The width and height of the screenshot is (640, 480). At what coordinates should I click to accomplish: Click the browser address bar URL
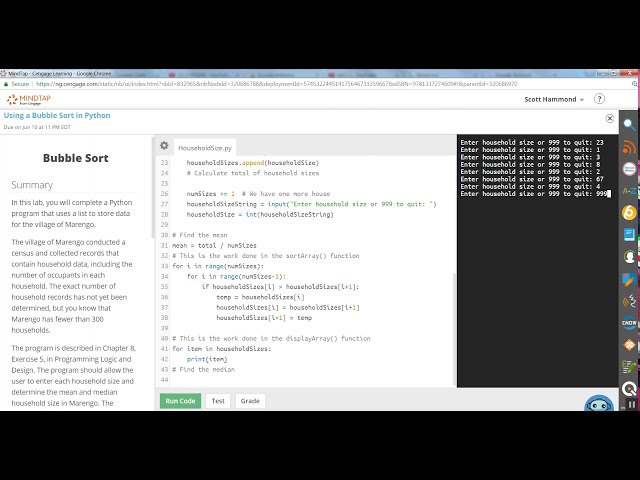click(276, 84)
